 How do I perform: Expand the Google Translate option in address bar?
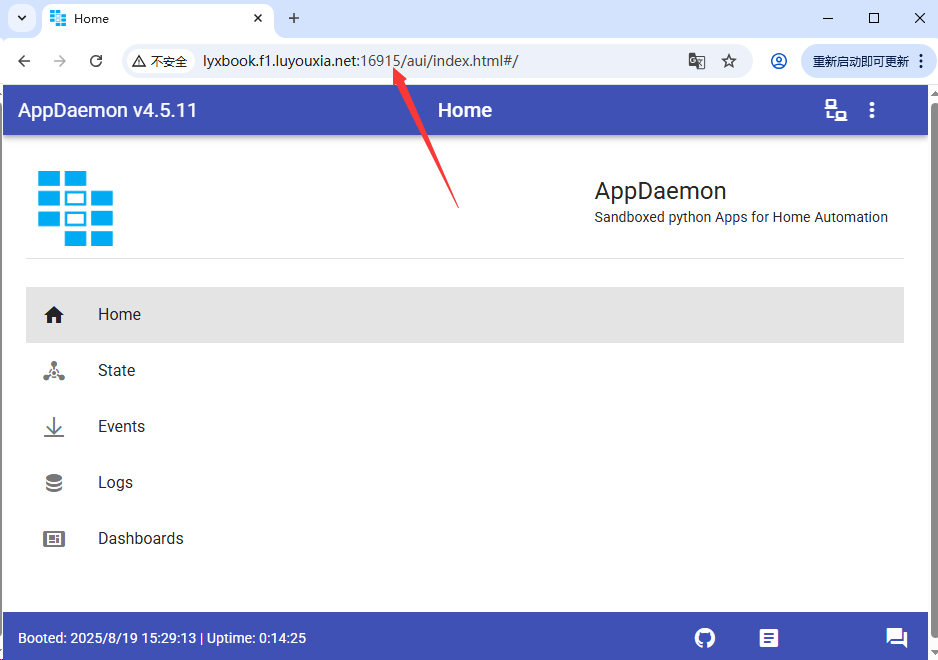click(696, 61)
